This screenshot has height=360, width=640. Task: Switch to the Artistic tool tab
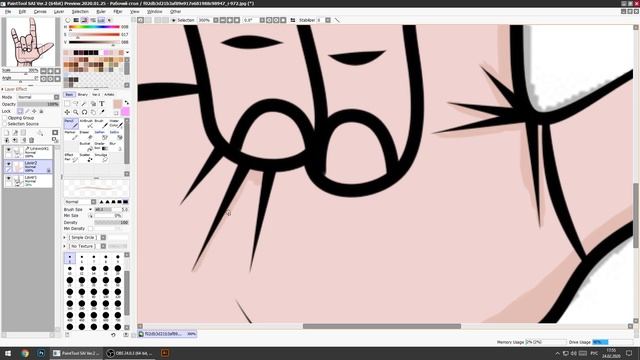pyautogui.click(x=109, y=94)
